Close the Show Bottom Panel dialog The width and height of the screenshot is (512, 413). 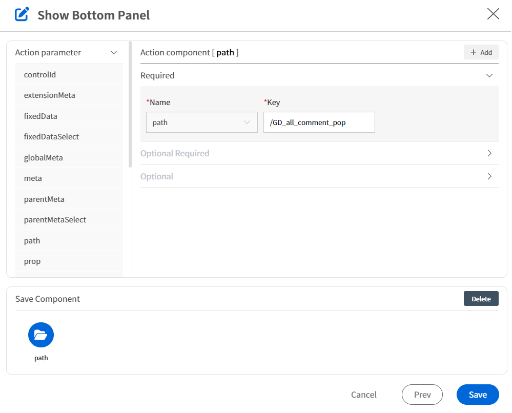pos(493,14)
